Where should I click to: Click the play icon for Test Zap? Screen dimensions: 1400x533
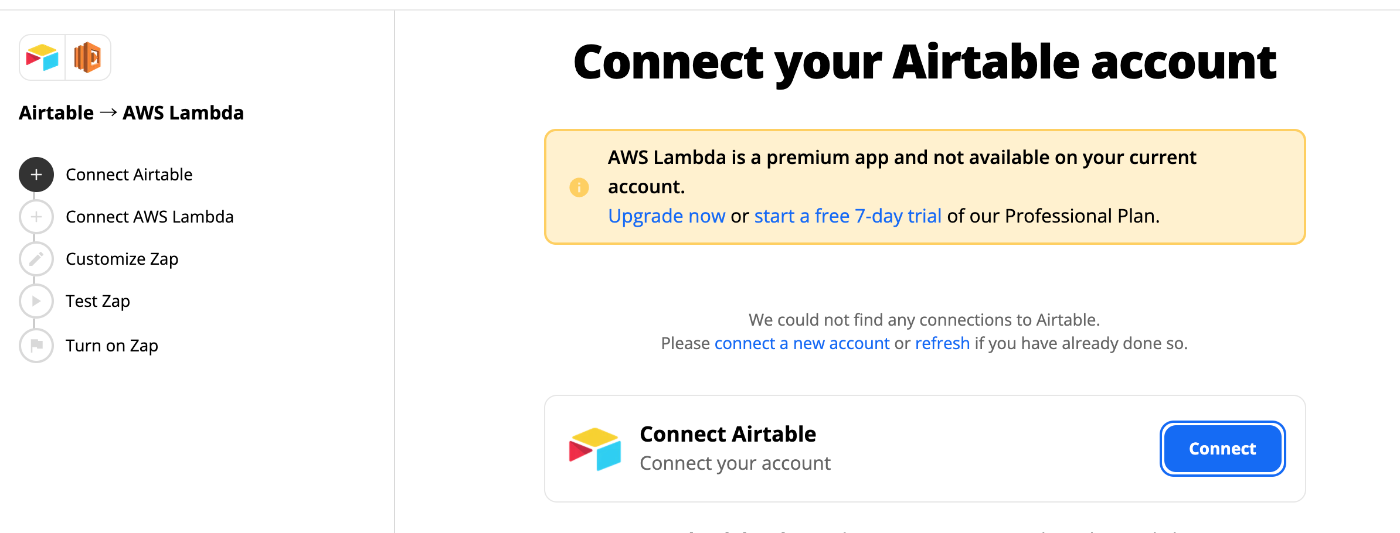(36, 301)
